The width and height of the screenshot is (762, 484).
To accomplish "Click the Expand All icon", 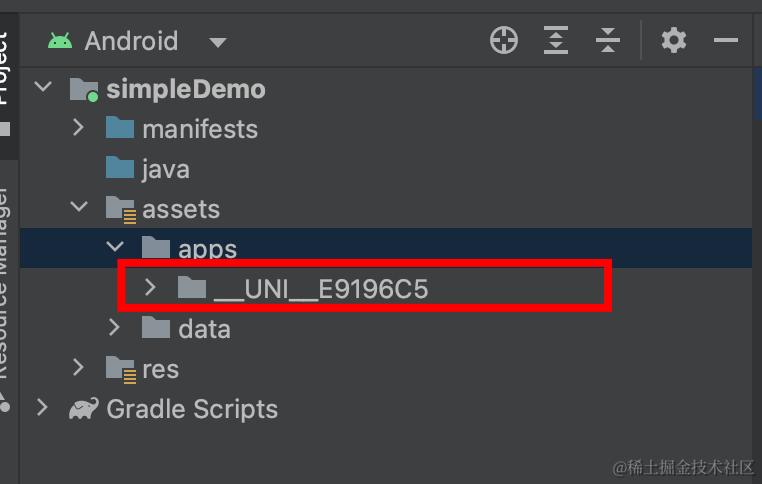I will pos(556,41).
